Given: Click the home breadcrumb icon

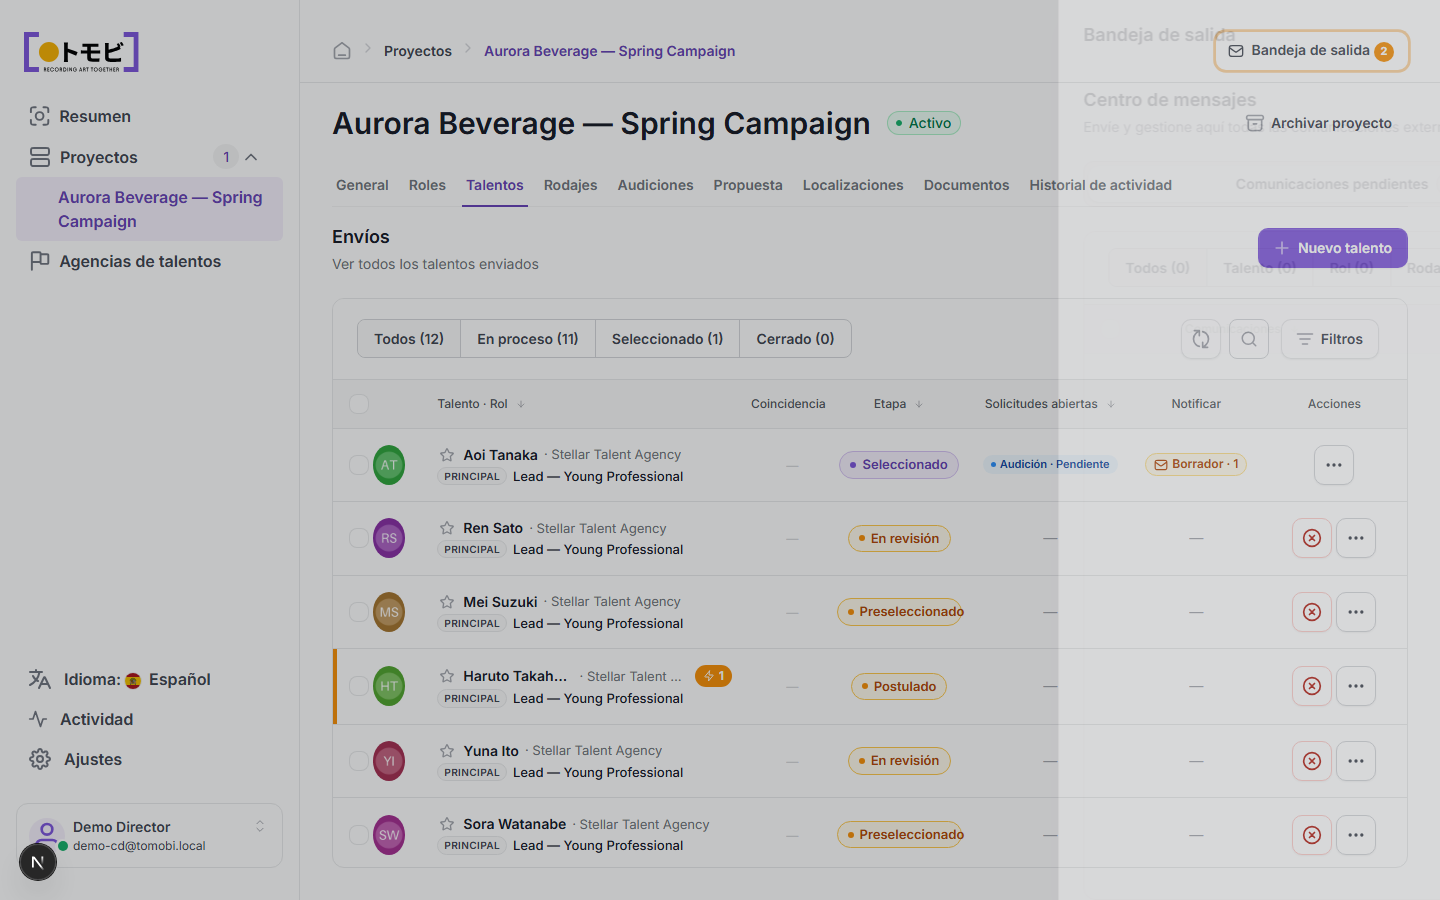Looking at the screenshot, I should point(342,51).
